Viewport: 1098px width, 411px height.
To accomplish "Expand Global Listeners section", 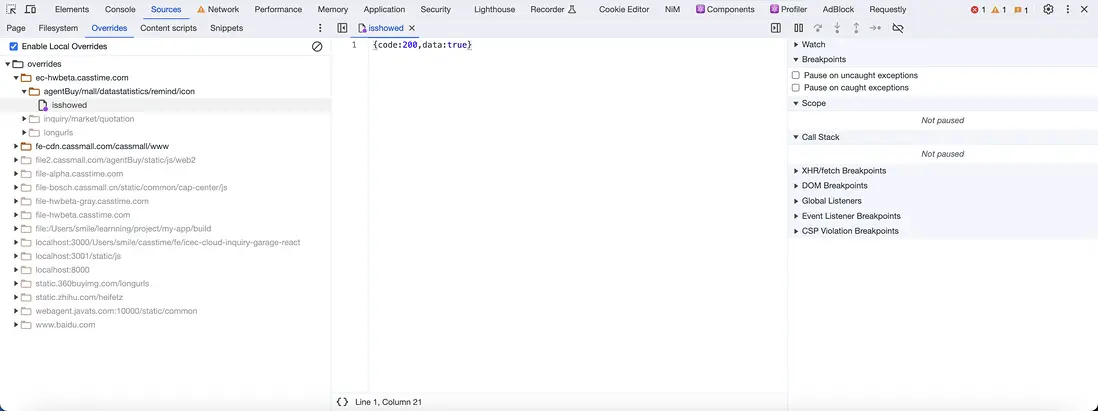I will click(x=796, y=201).
